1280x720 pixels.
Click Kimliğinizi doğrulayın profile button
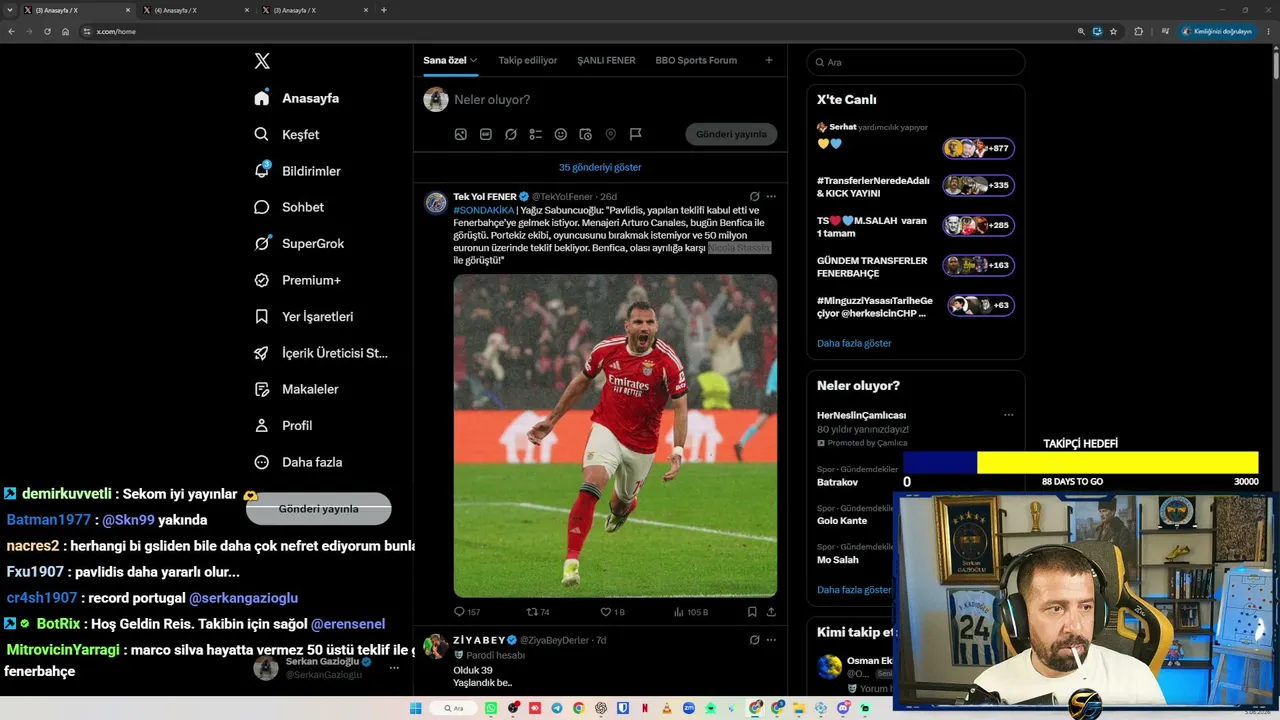pos(1217,31)
